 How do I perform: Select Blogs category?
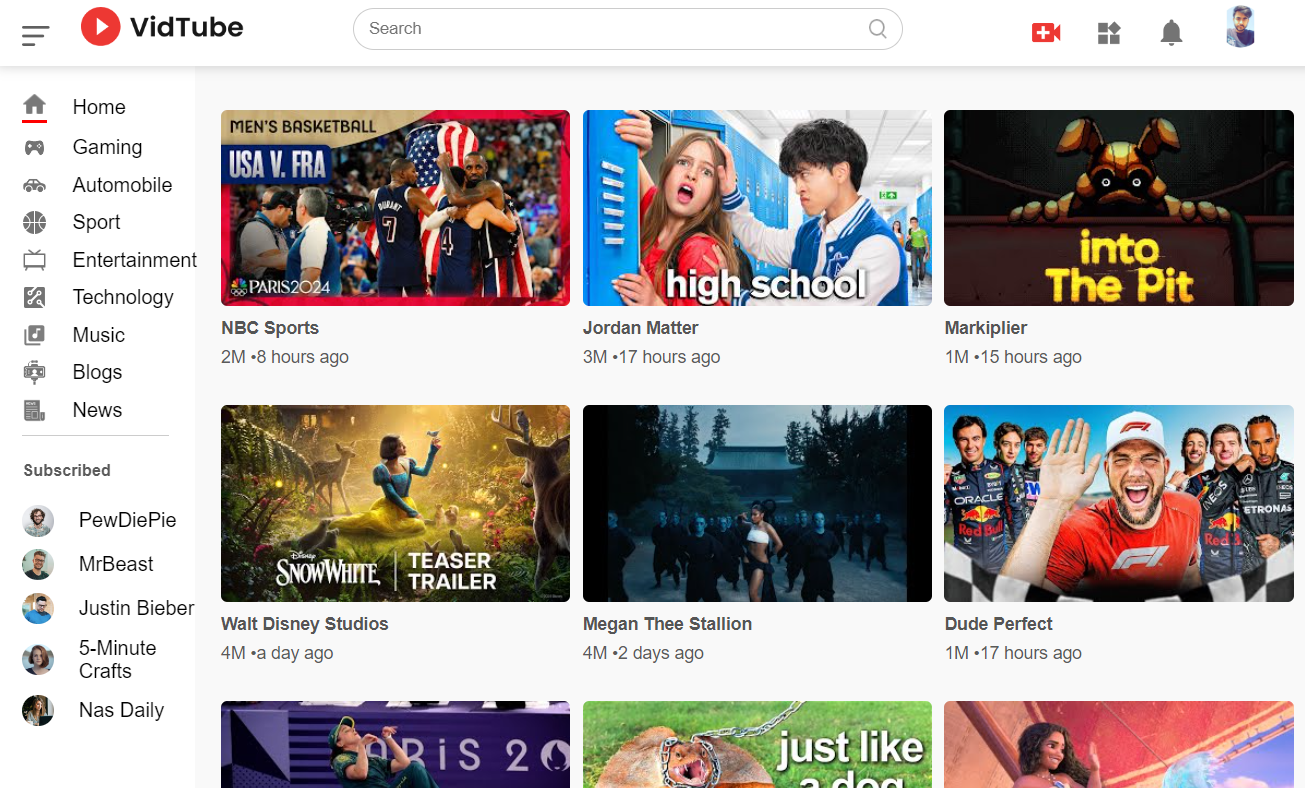click(97, 372)
